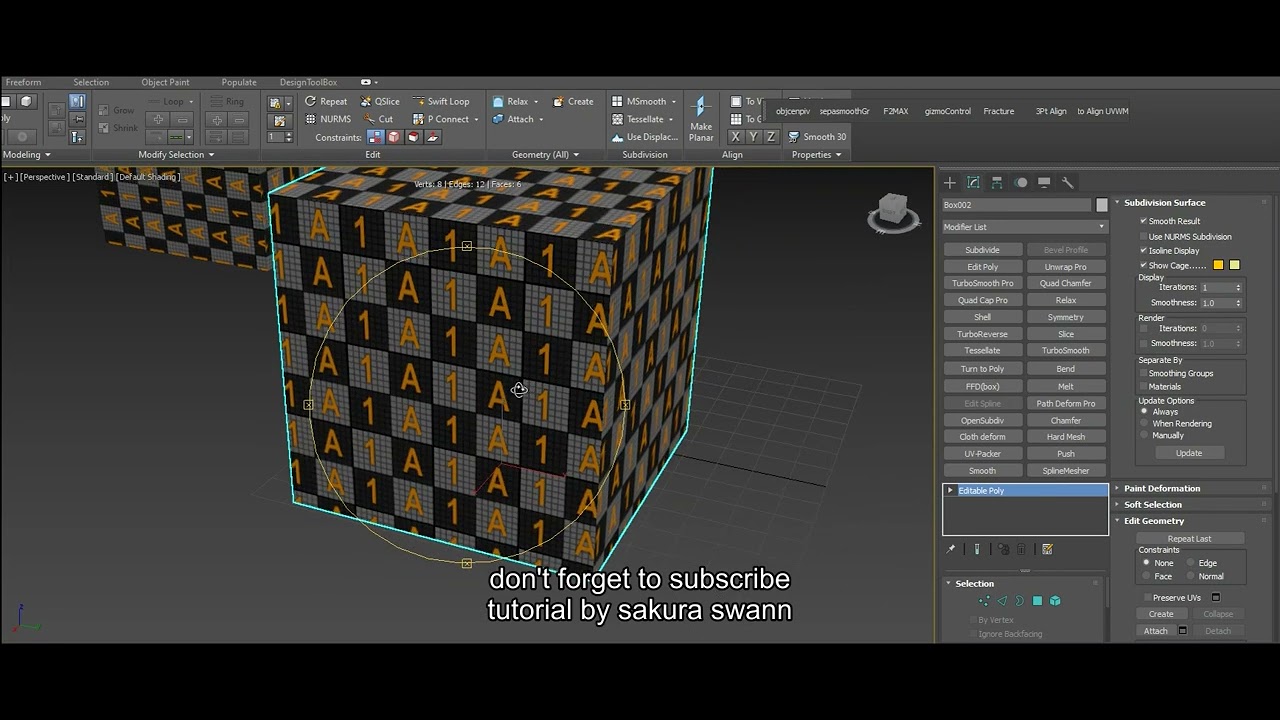
Task: Toggle Isoline Display checkbox
Action: coord(1143,250)
